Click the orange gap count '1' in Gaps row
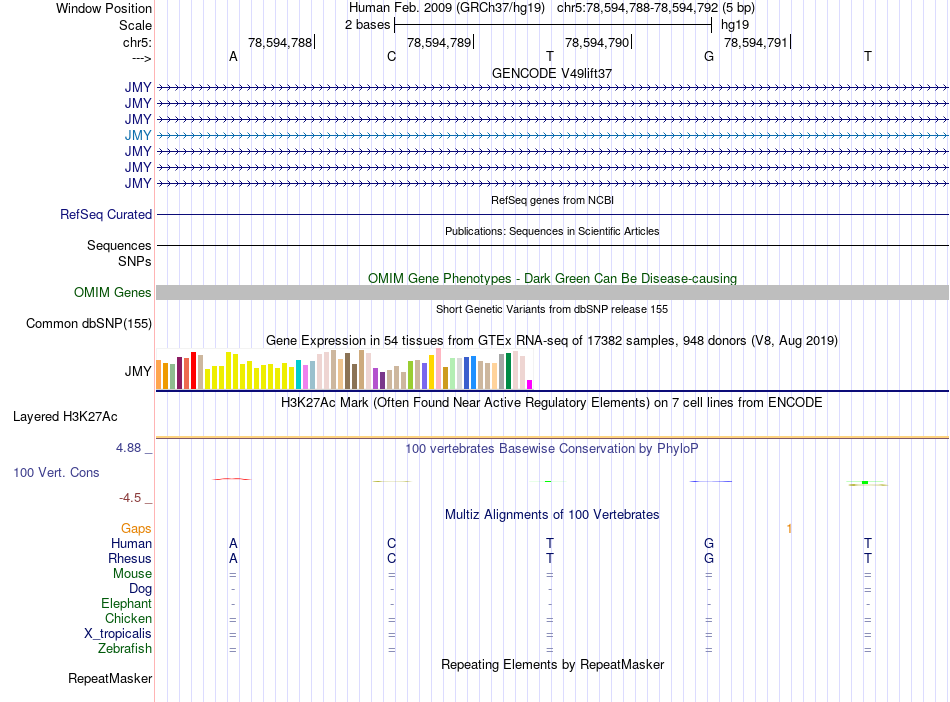 (789, 529)
